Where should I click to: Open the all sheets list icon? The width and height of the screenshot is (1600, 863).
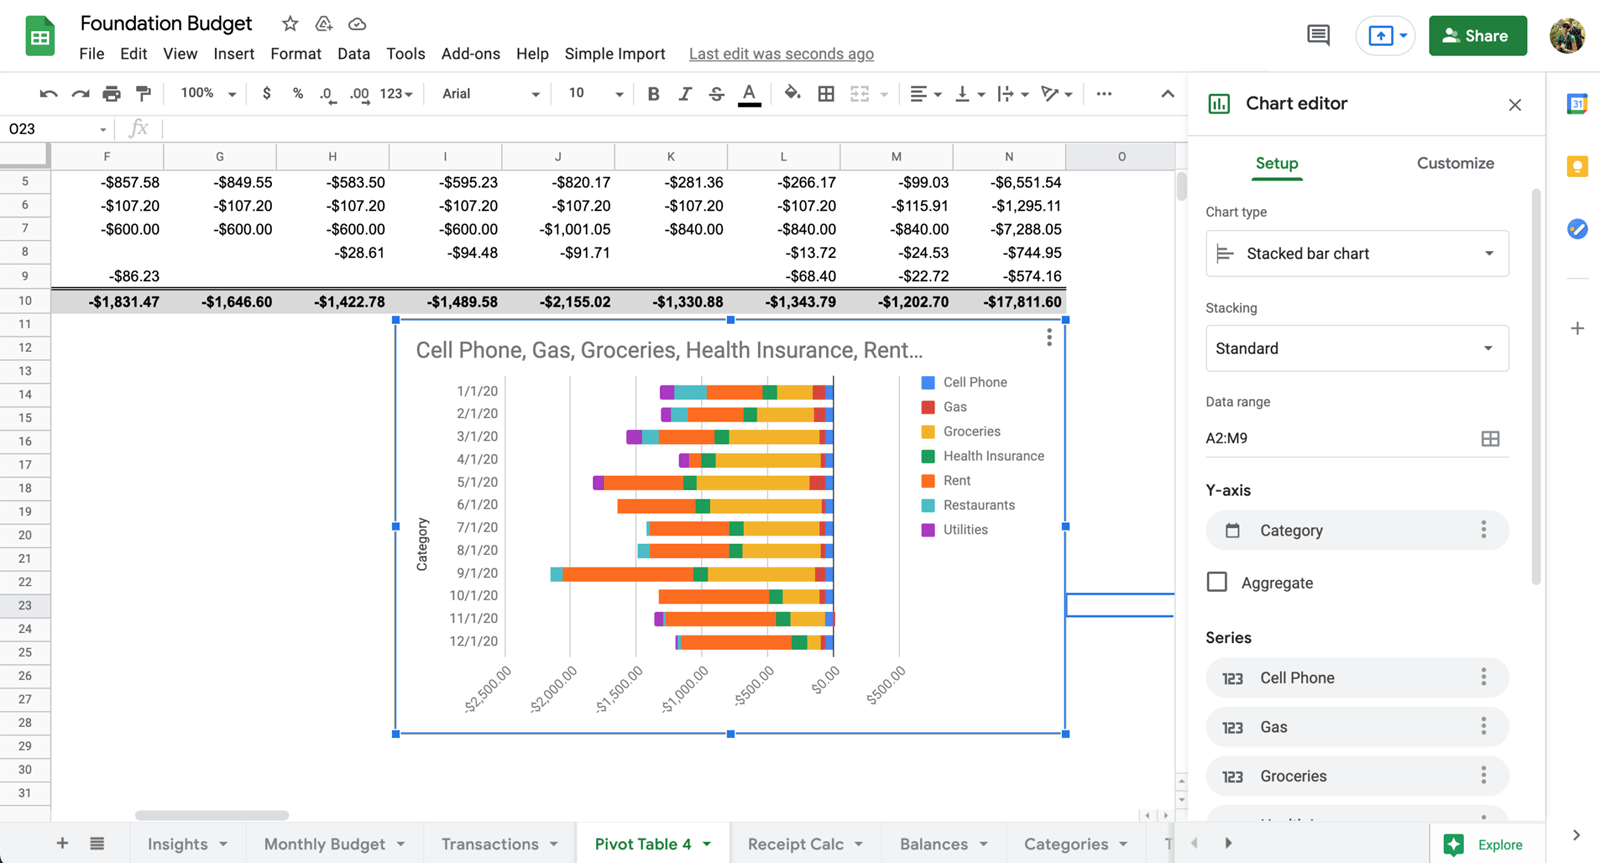coord(97,843)
